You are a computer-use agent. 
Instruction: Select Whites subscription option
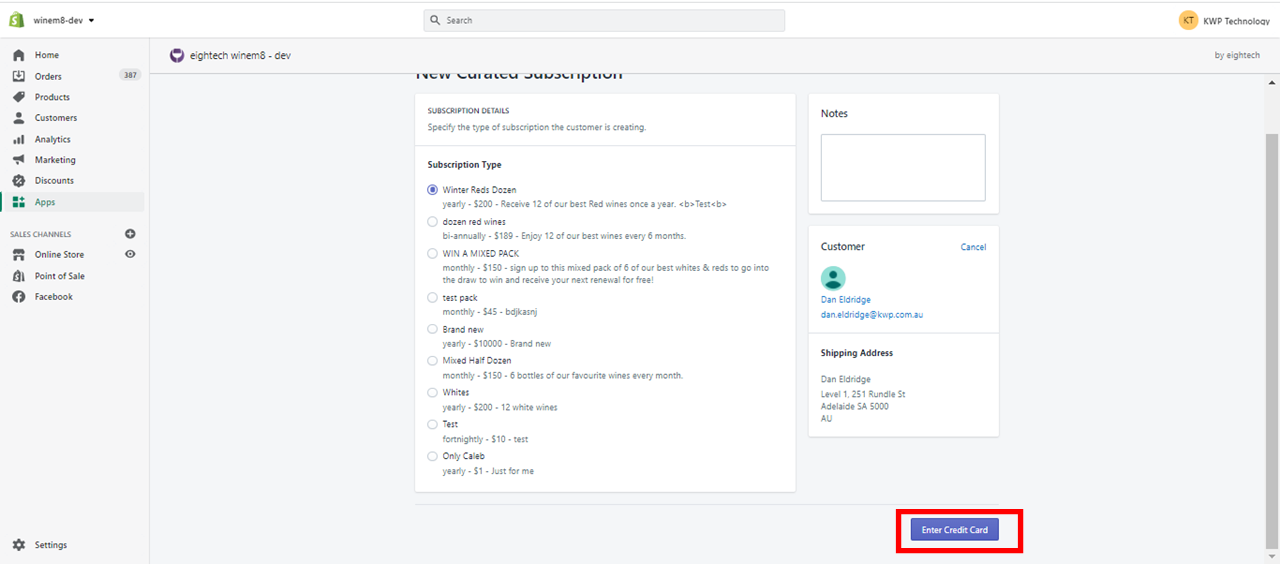(x=432, y=392)
